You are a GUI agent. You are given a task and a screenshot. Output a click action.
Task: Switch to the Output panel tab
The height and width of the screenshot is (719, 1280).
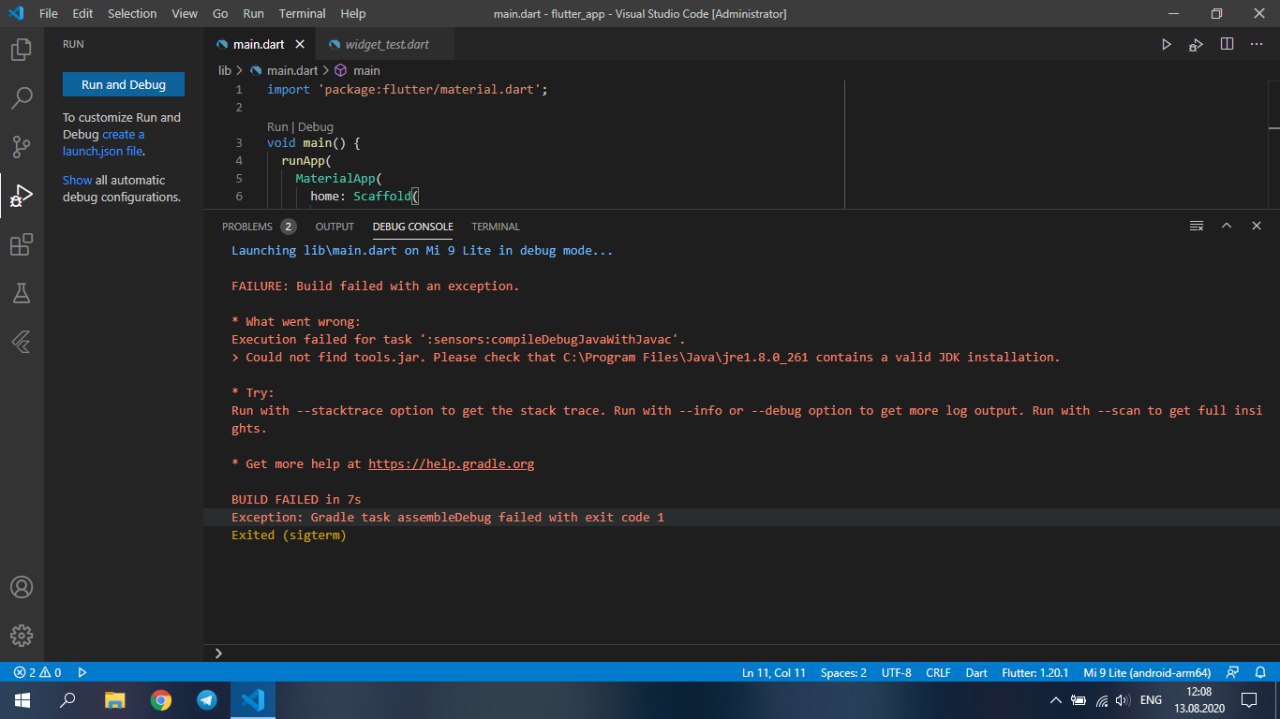pyautogui.click(x=335, y=226)
